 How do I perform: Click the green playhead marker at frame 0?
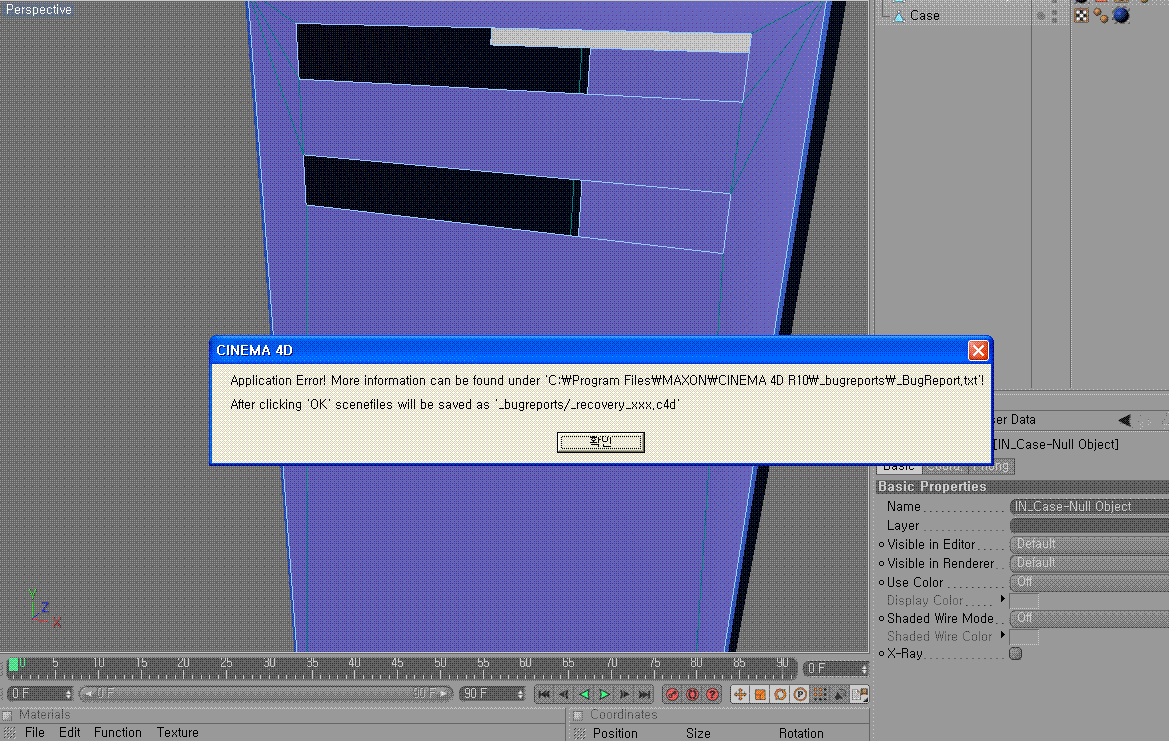13,664
